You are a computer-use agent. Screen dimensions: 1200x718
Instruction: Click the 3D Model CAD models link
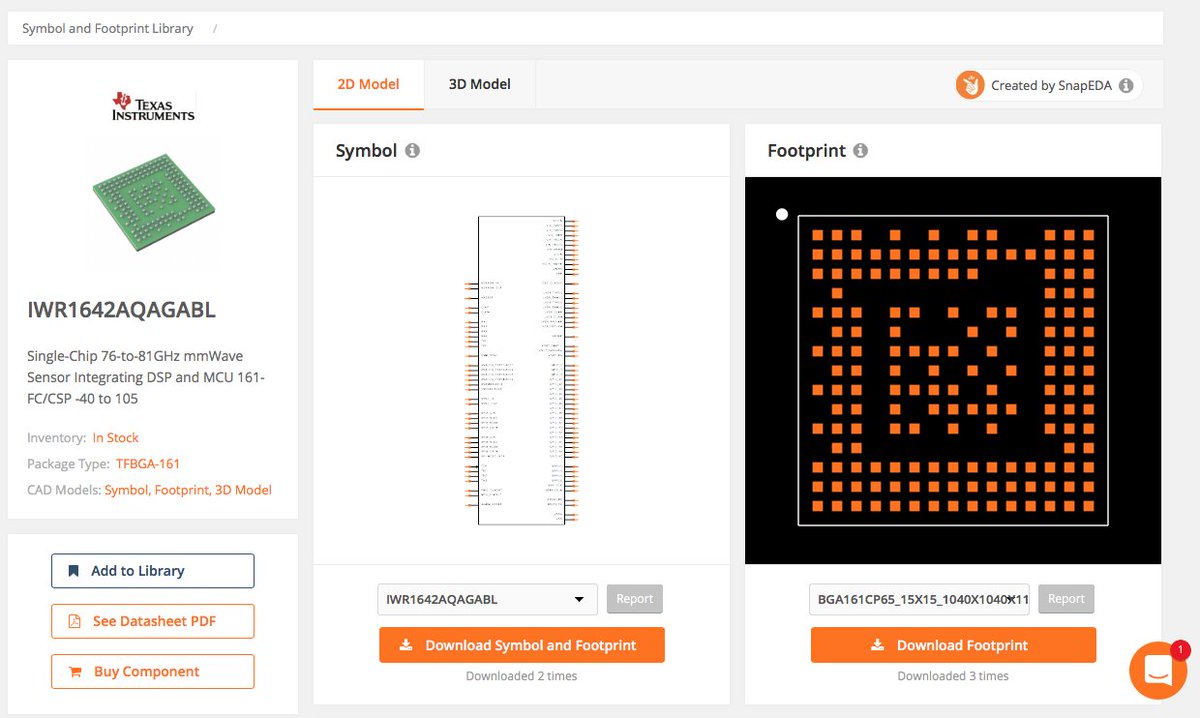click(243, 490)
